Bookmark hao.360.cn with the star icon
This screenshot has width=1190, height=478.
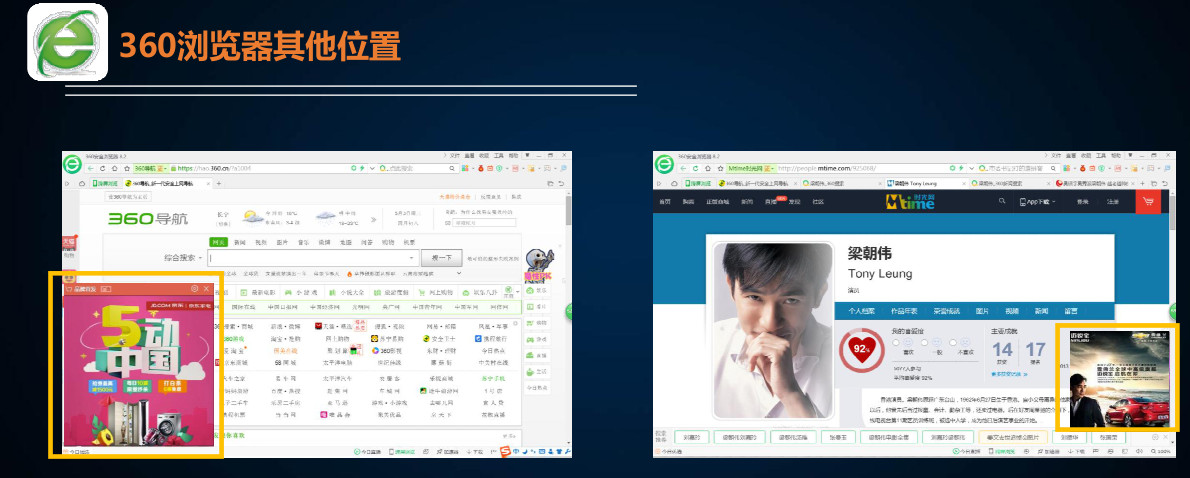click(x=126, y=168)
